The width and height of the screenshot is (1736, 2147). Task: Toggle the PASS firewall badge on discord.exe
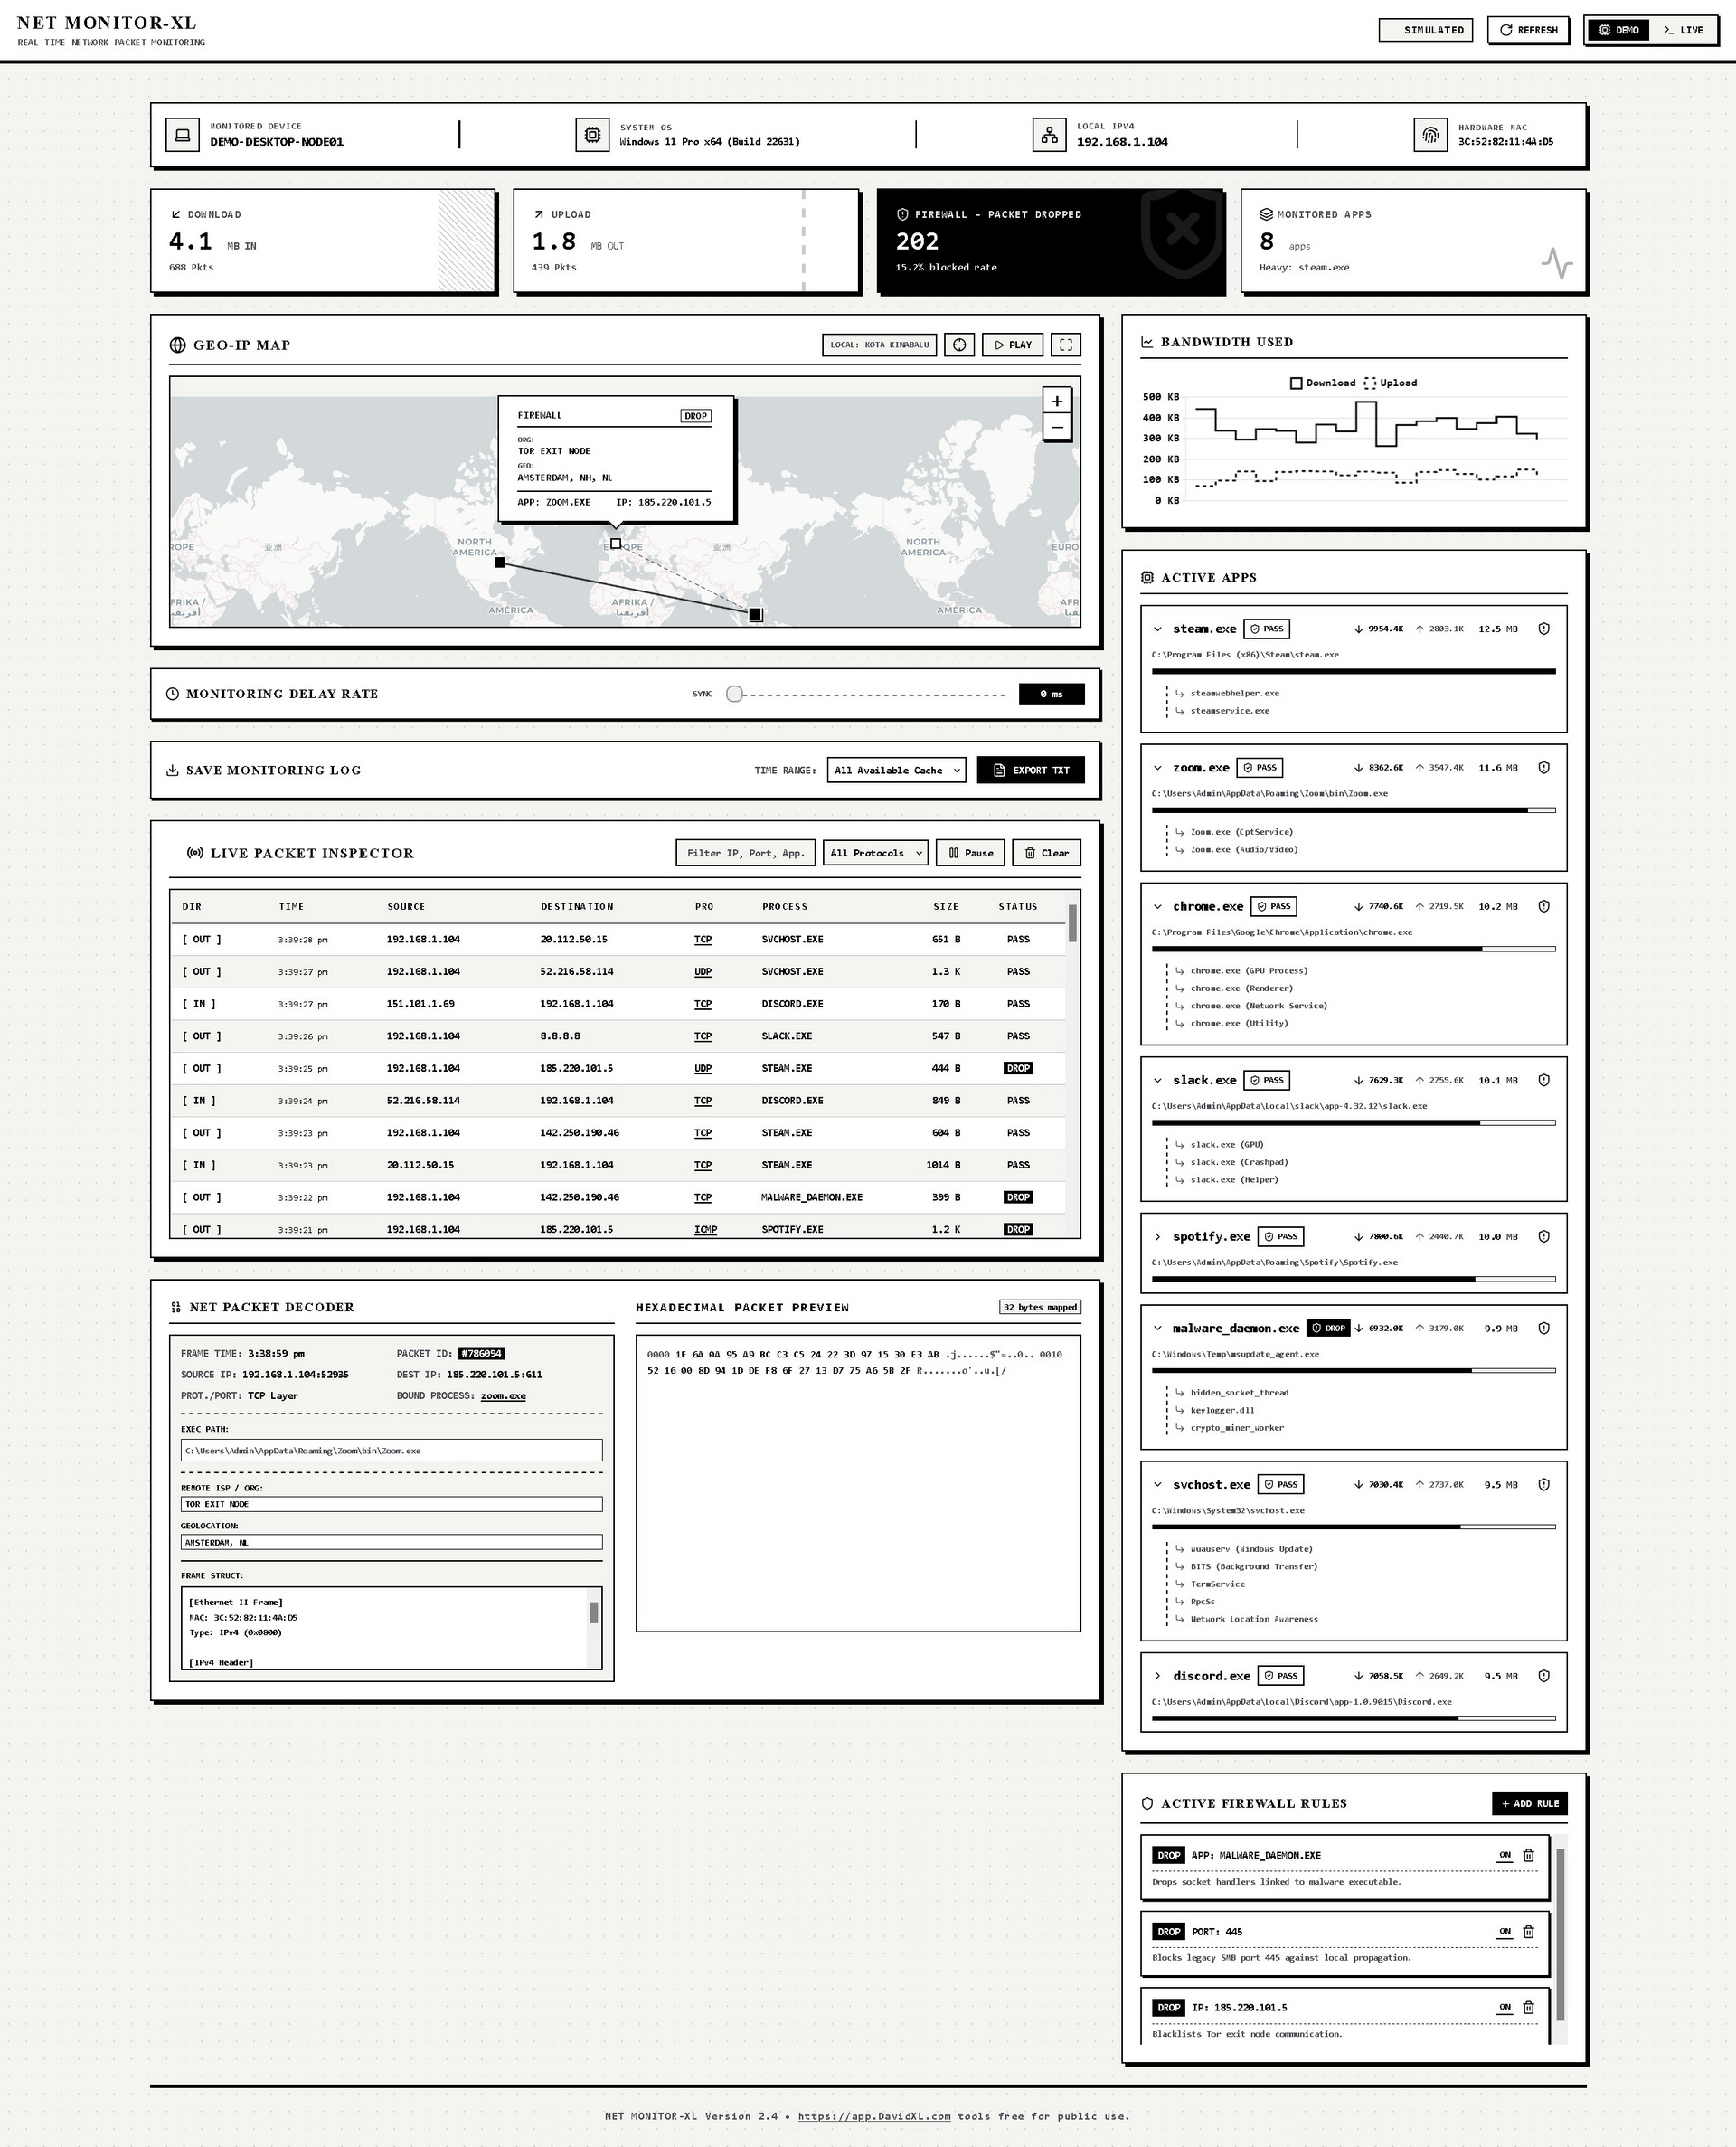click(1281, 1676)
